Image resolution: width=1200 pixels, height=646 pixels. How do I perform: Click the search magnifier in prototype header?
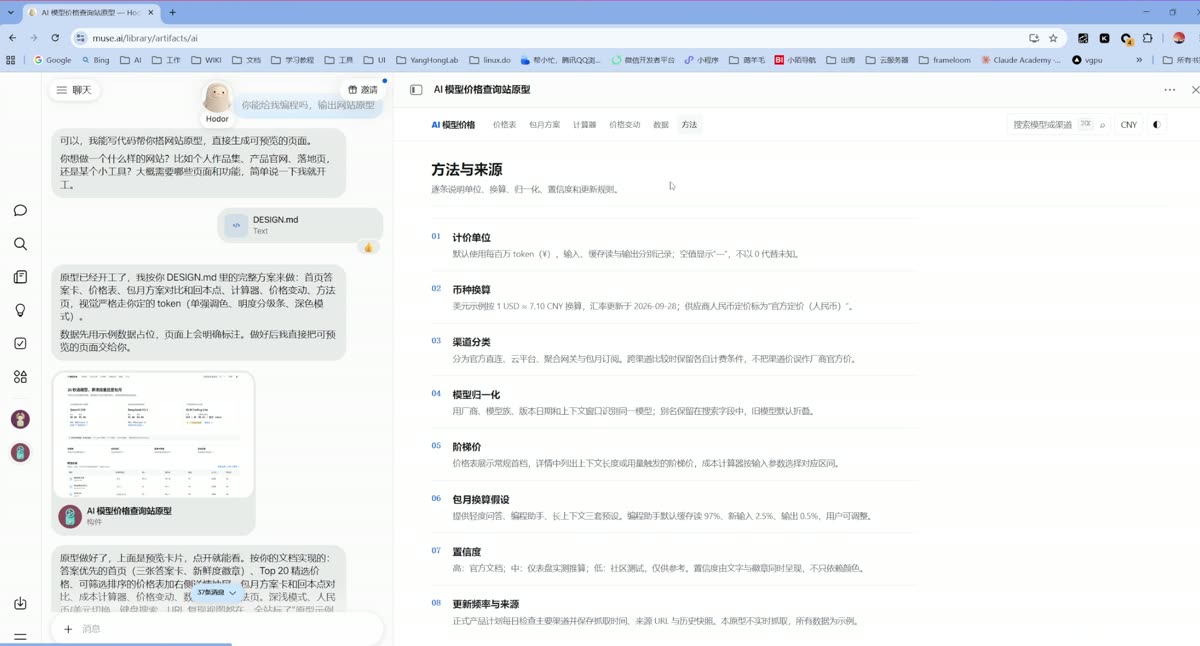pyautogui.click(x=1103, y=125)
